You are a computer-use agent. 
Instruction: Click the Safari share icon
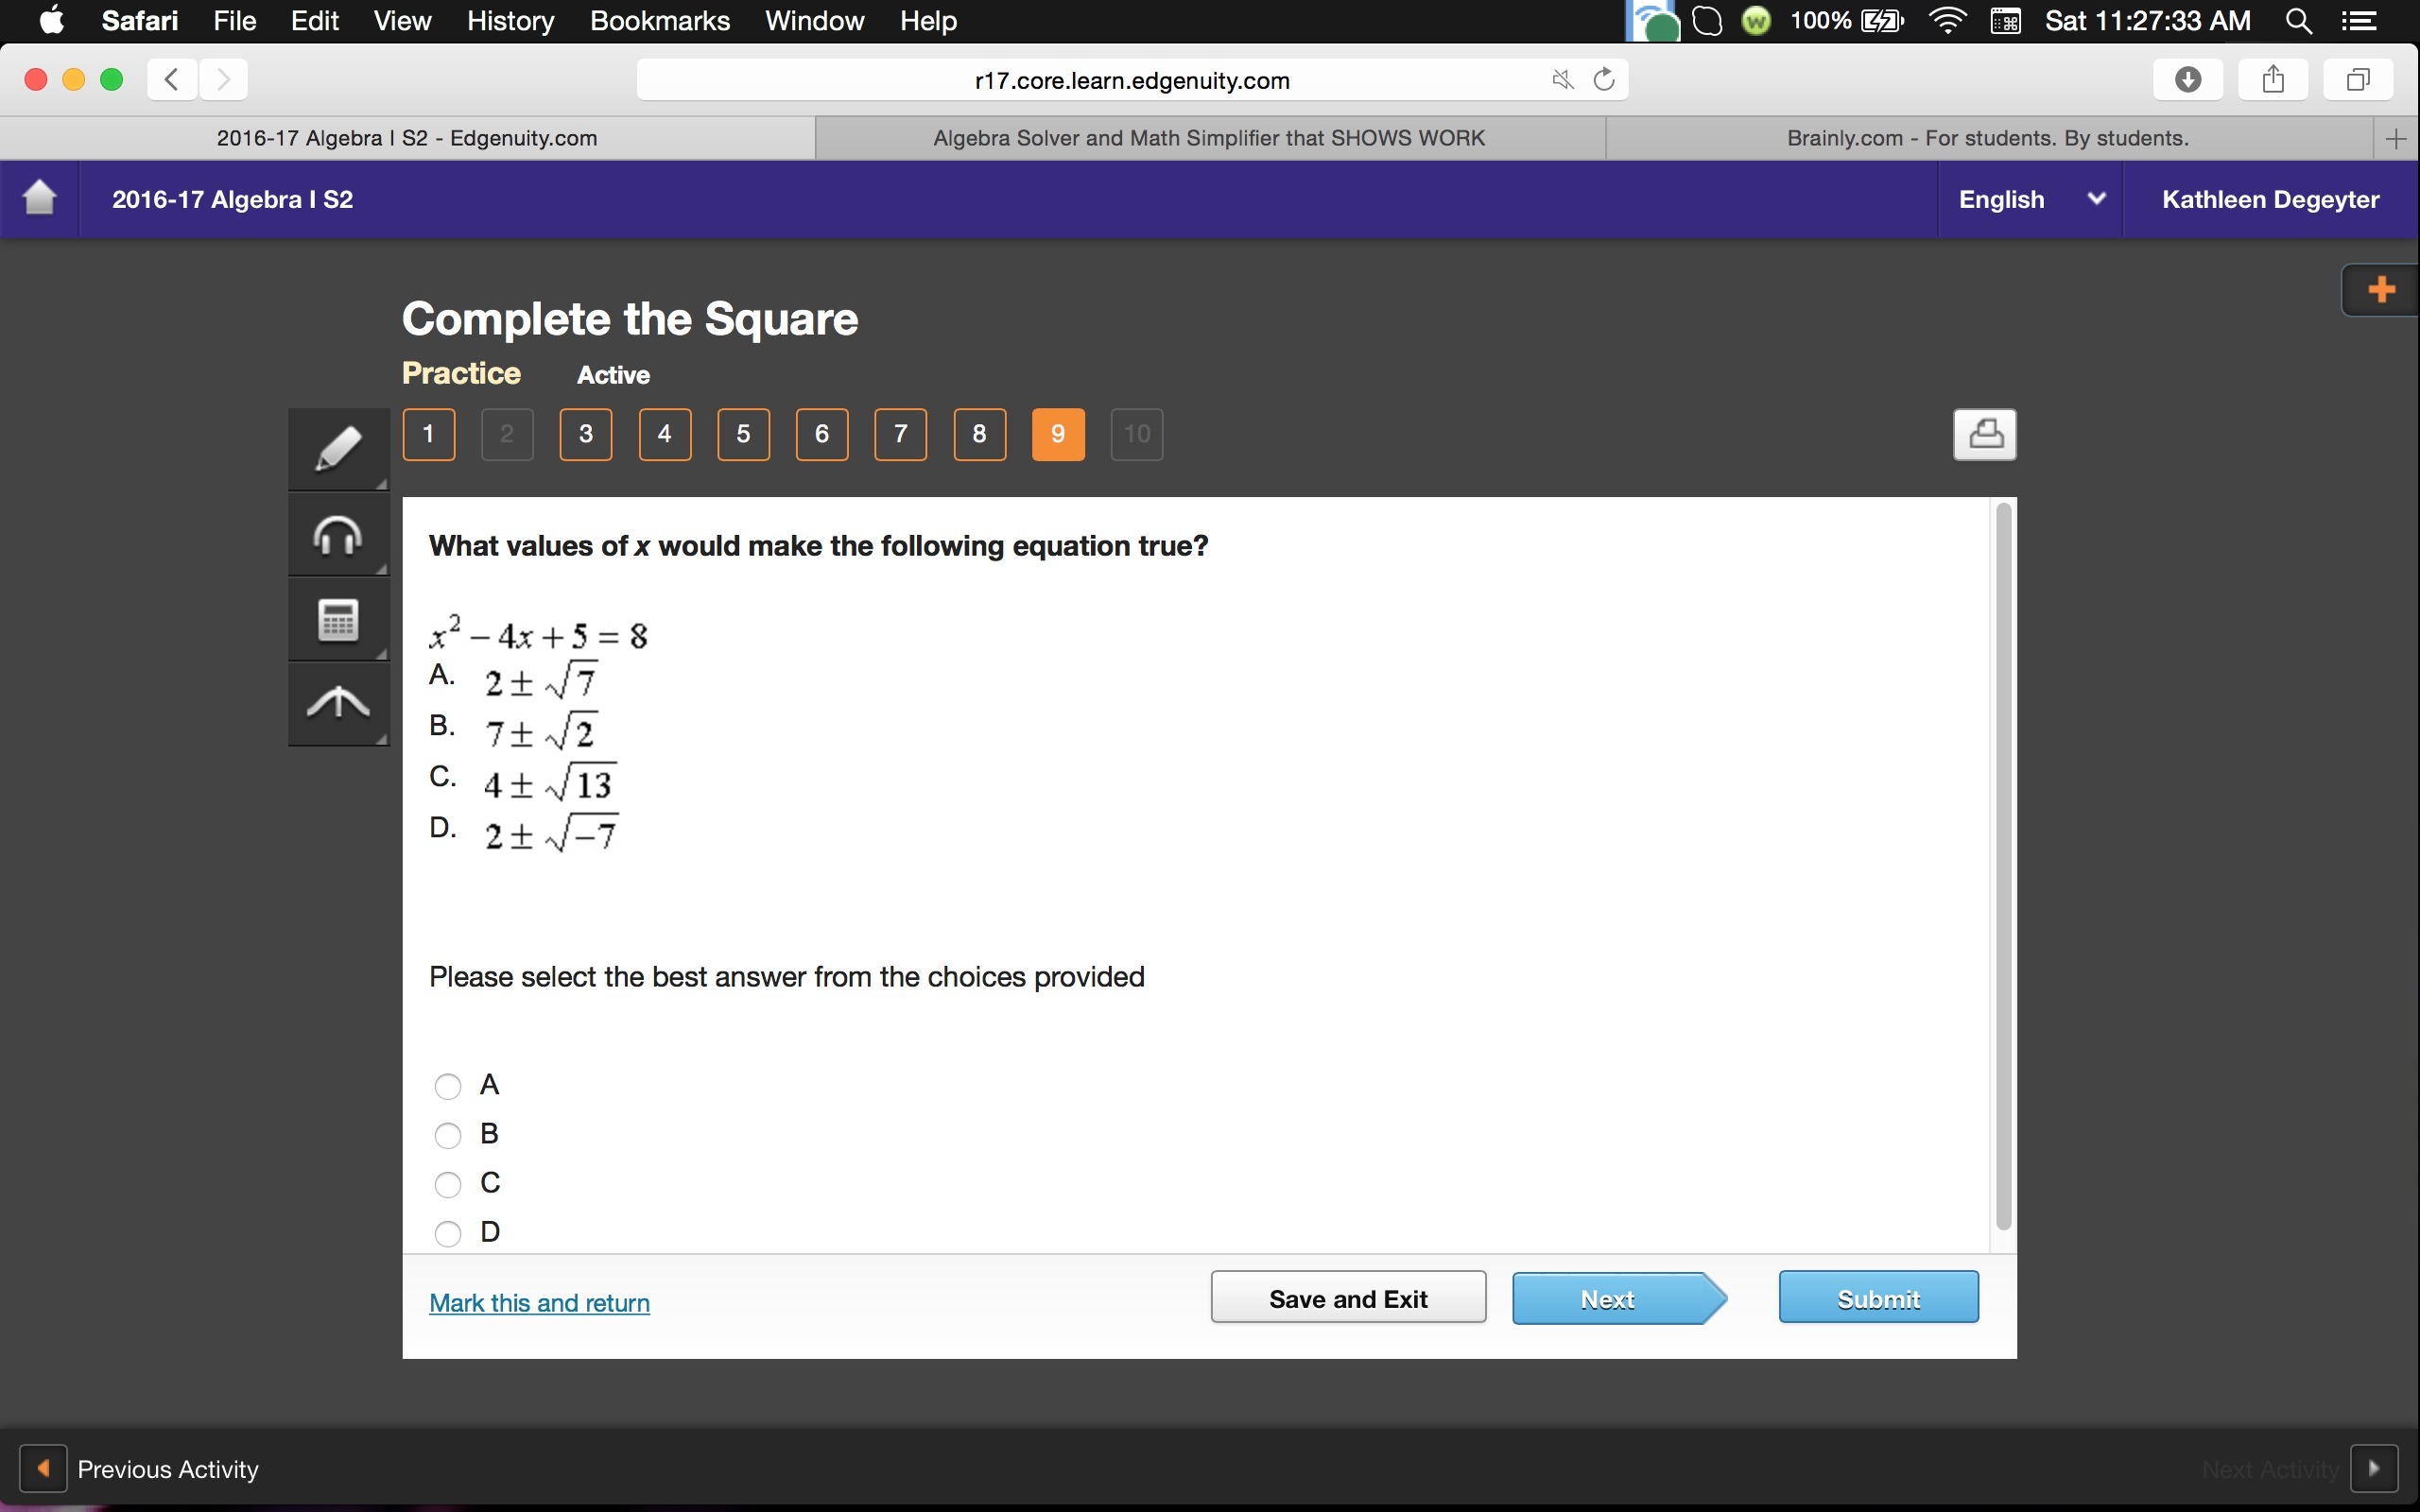pyautogui.click(x=2273, y=79)
